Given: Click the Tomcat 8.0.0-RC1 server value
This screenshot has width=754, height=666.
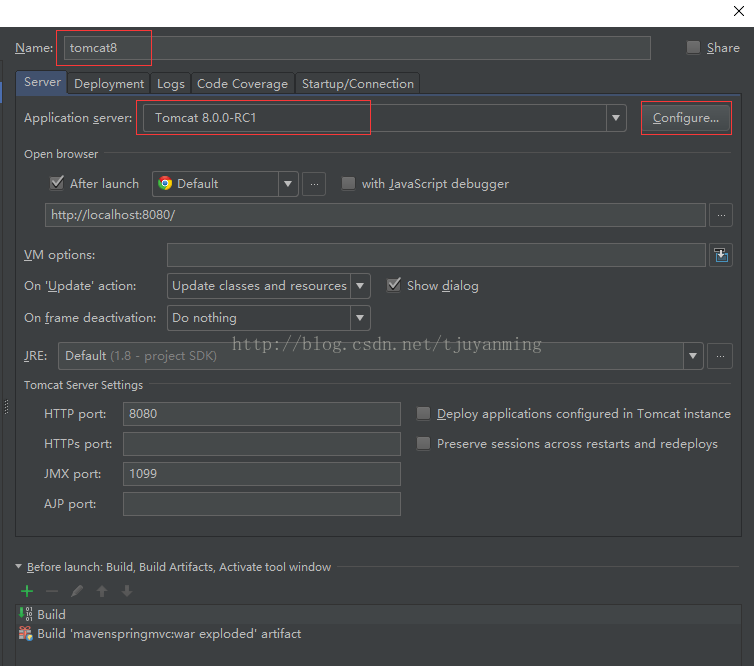Looking at the screenshot, I should pyautogui.click(x=205, y=118).
